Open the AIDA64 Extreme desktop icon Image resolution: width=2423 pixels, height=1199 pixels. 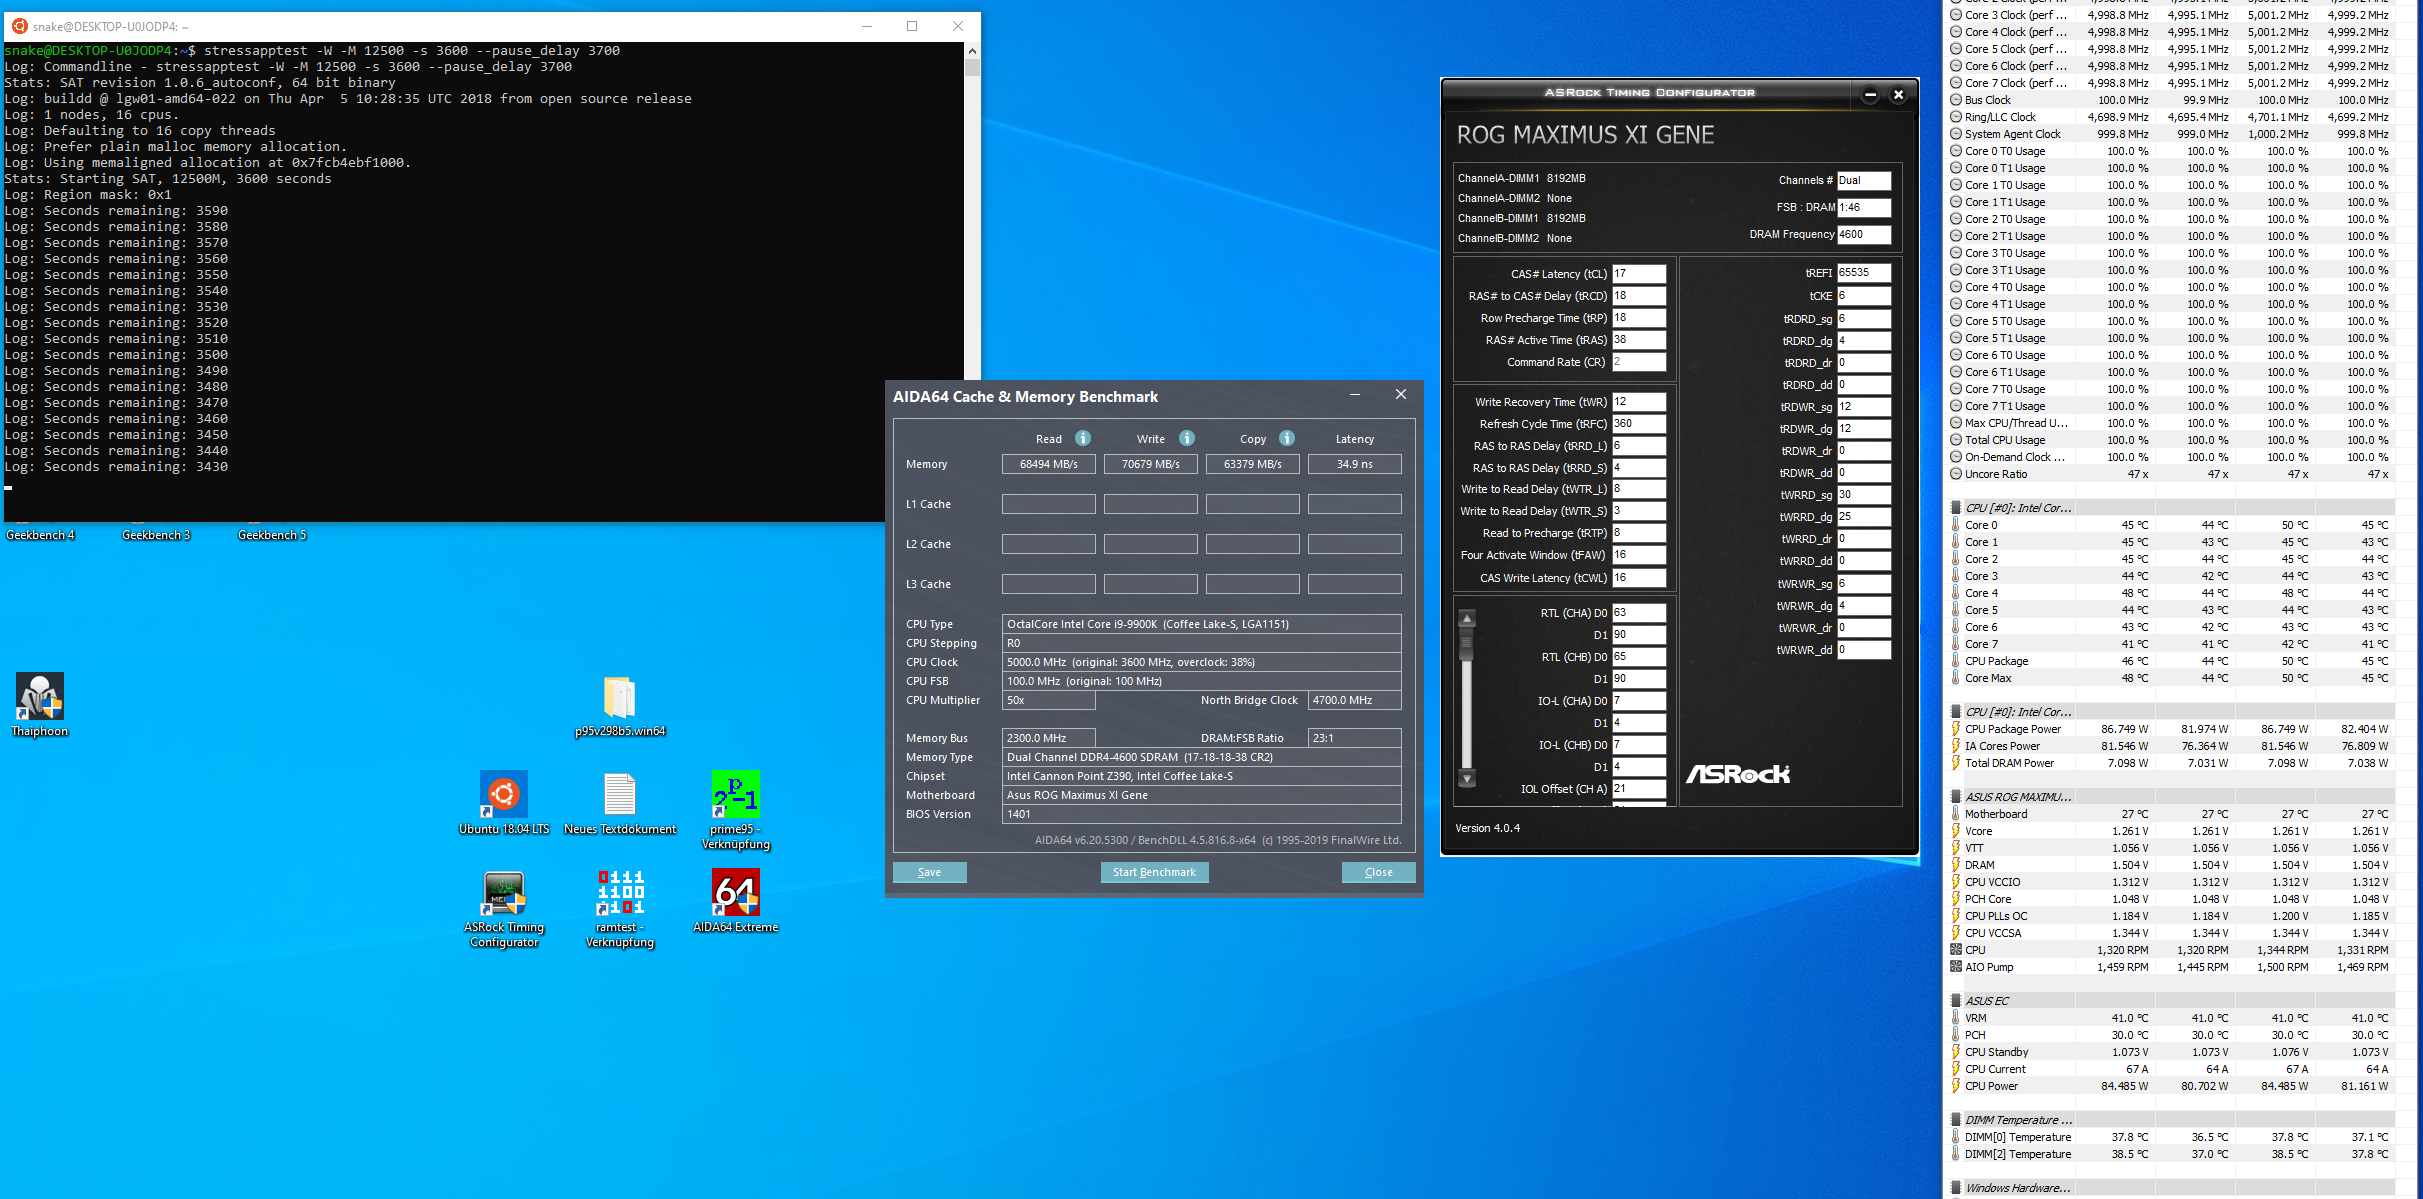tap(736, 893)
